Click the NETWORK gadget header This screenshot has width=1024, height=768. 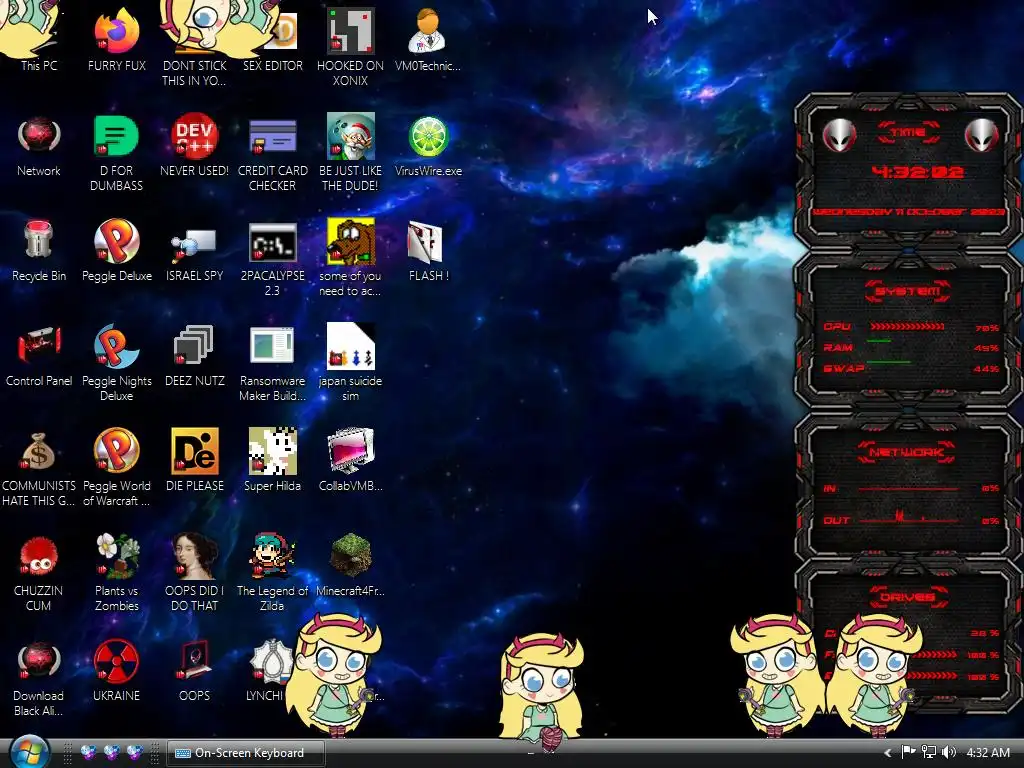(907, 452)
